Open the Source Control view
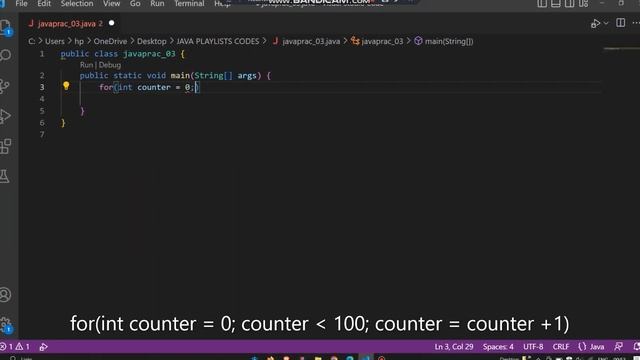 (5, 86)
